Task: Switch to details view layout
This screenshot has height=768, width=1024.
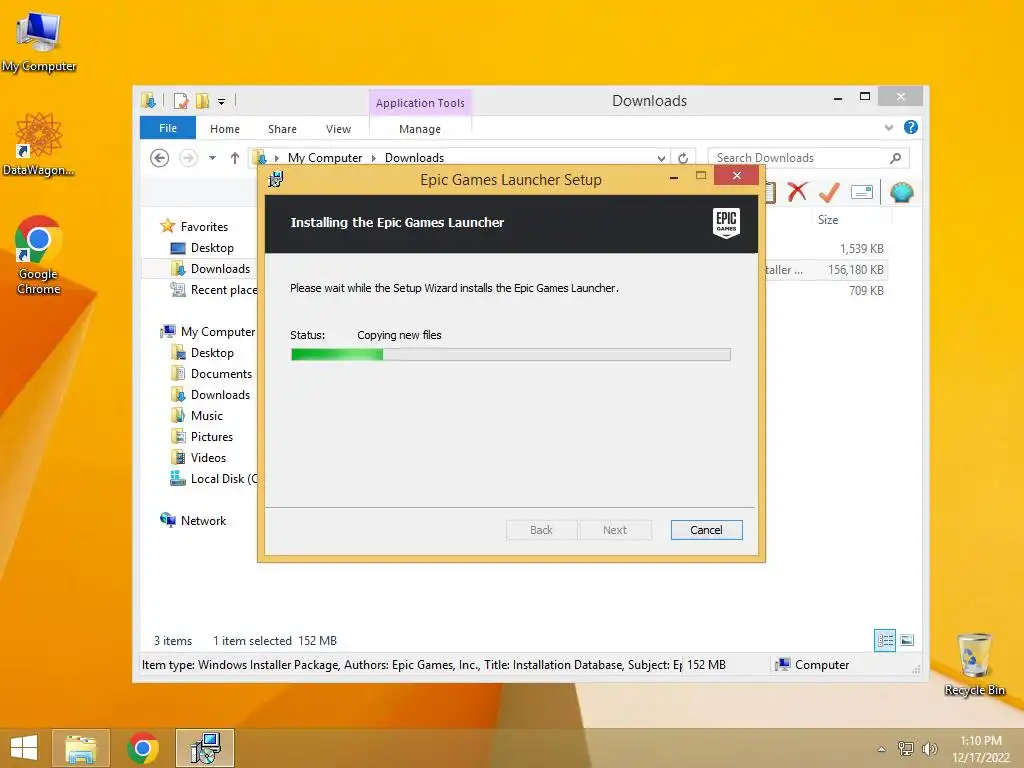Action: [885, 640]
